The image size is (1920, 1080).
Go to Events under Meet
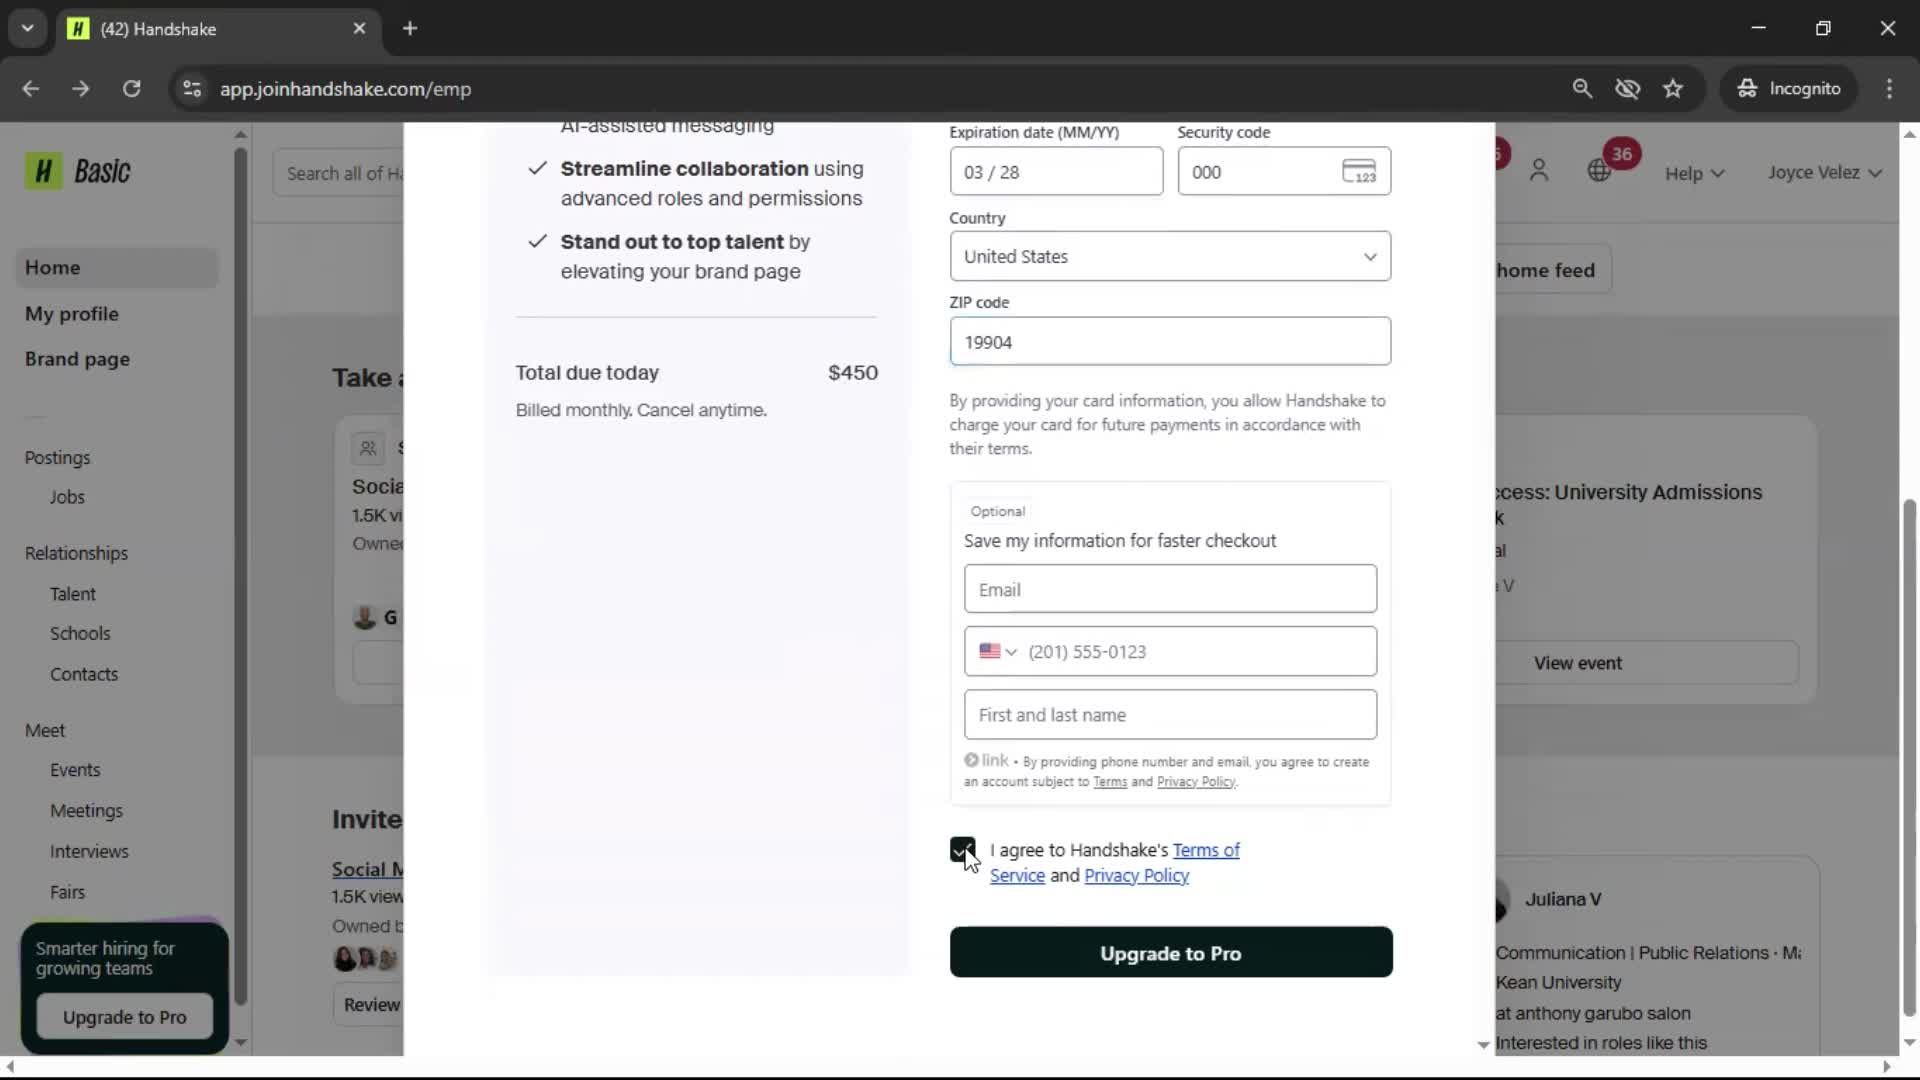pyautogui.click(x=75, y=770)
